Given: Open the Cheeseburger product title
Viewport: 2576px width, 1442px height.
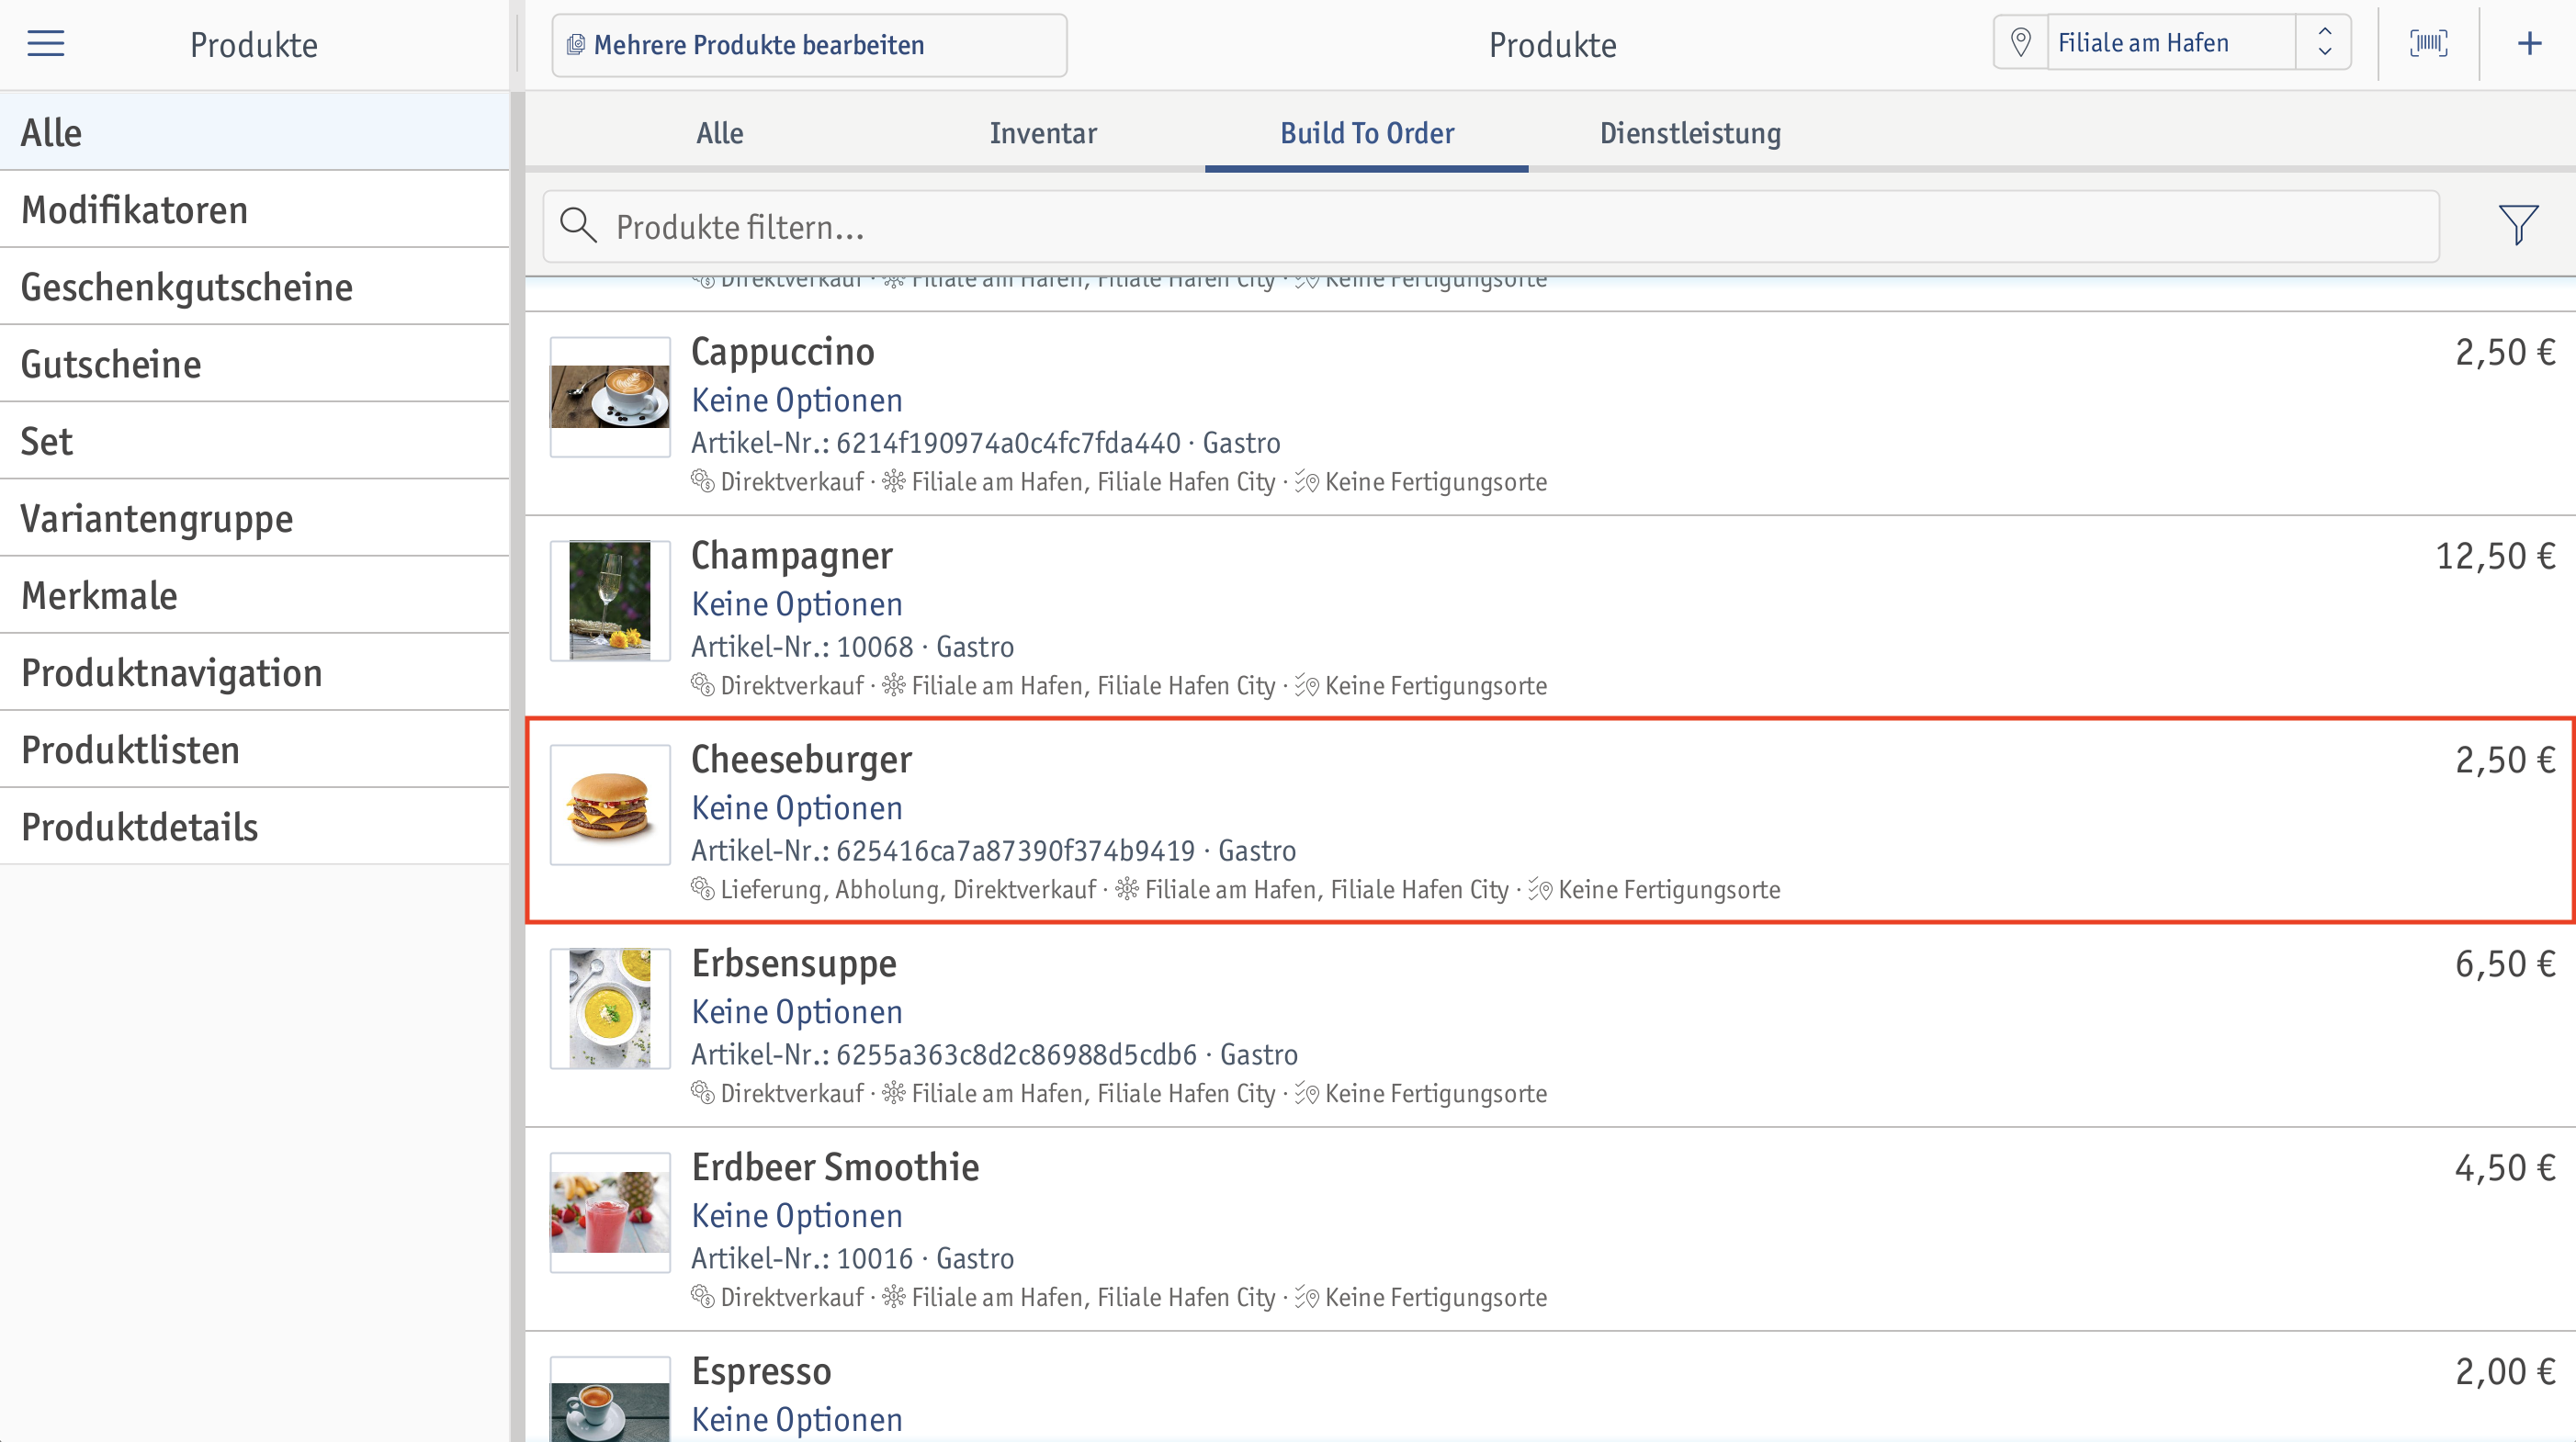Looking at the screenshot, I should (x=801, y=760).
